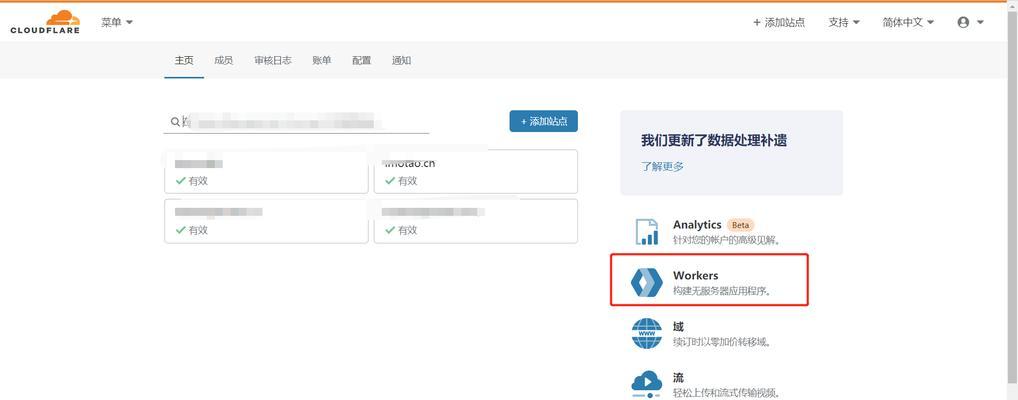The width and height of the screenshot is (1018, 400).
Task: Click the 域 globe www icon
Action: click(647, 333)
